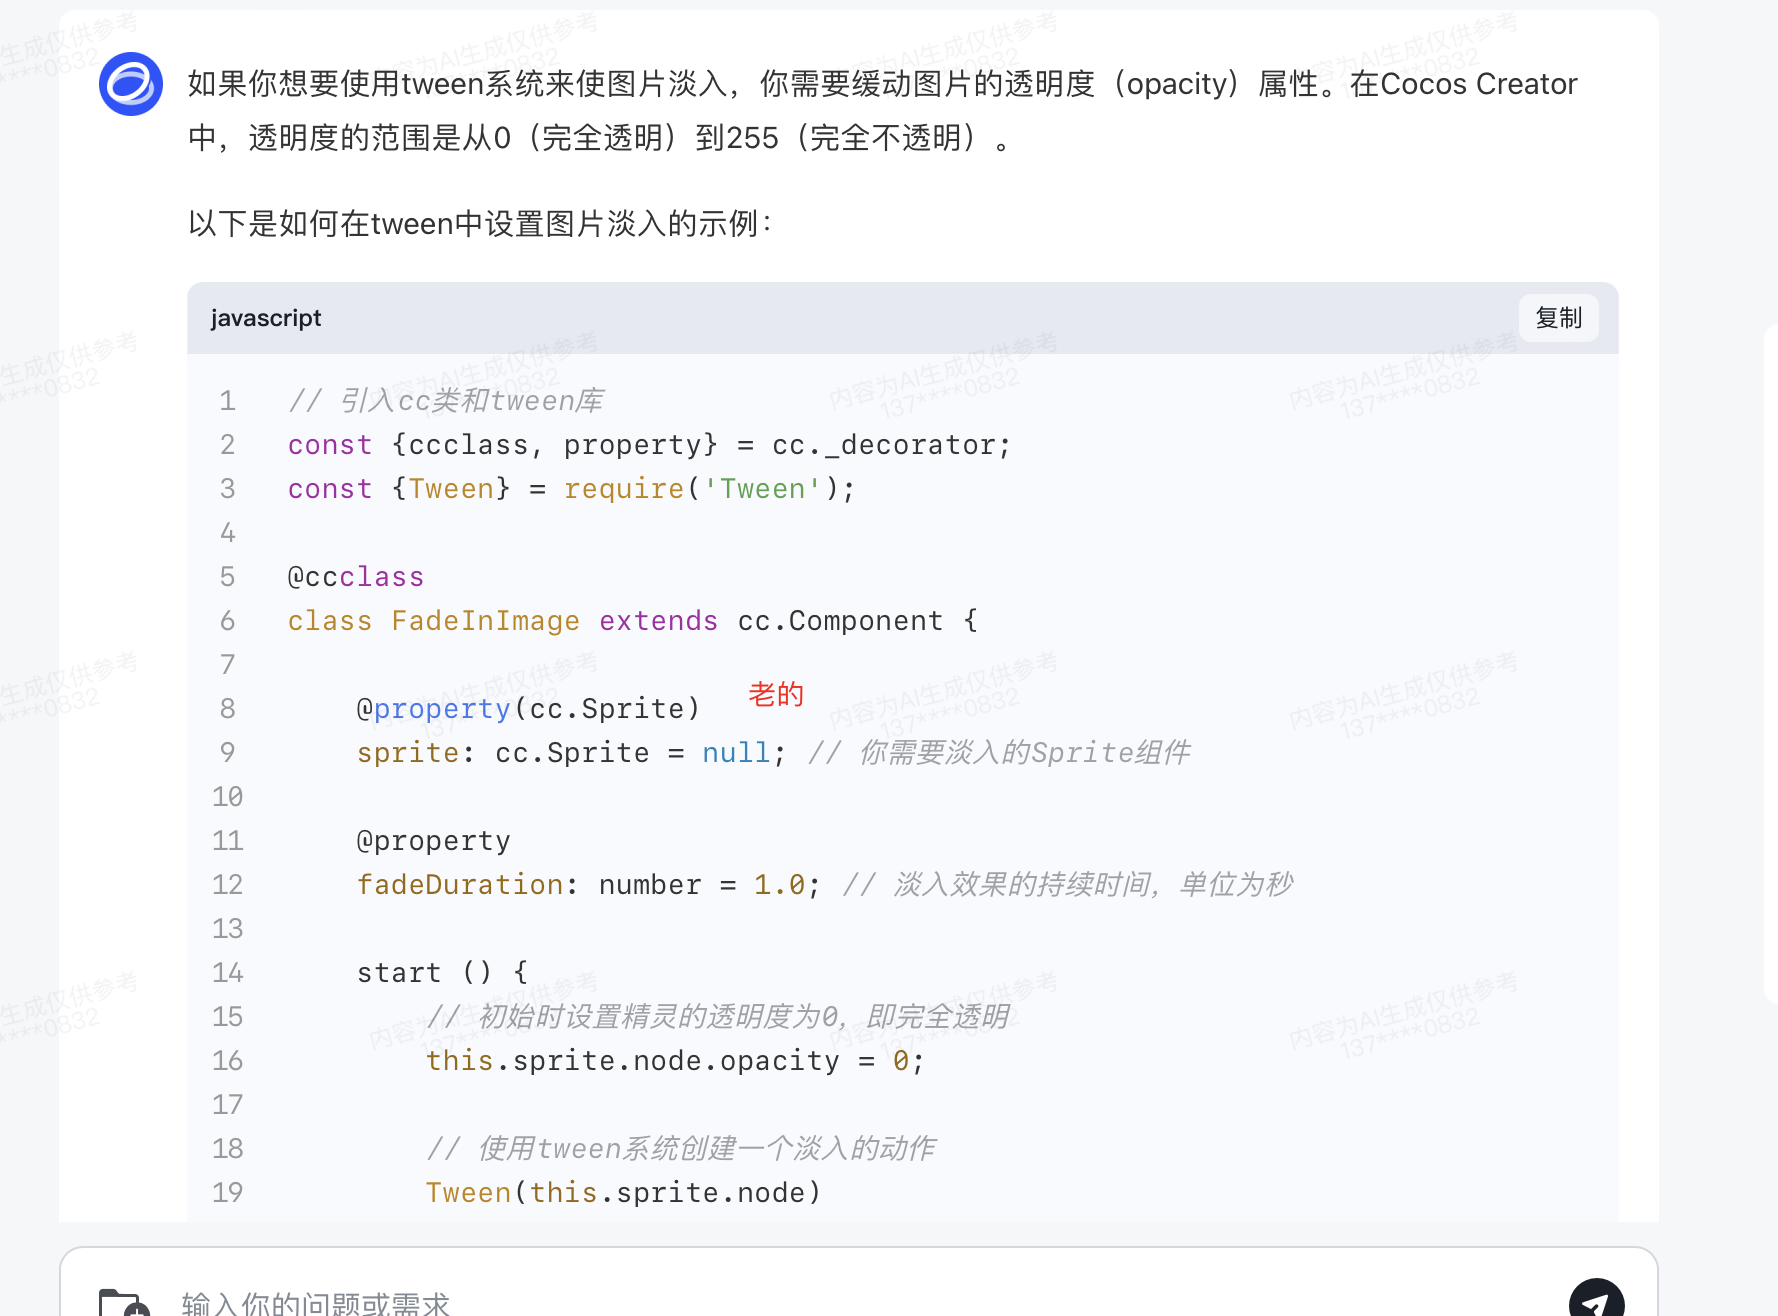Click the 1.0 number value on line 12
This screenshot has width=1778, height=1316.
click(x=779, y=885)
